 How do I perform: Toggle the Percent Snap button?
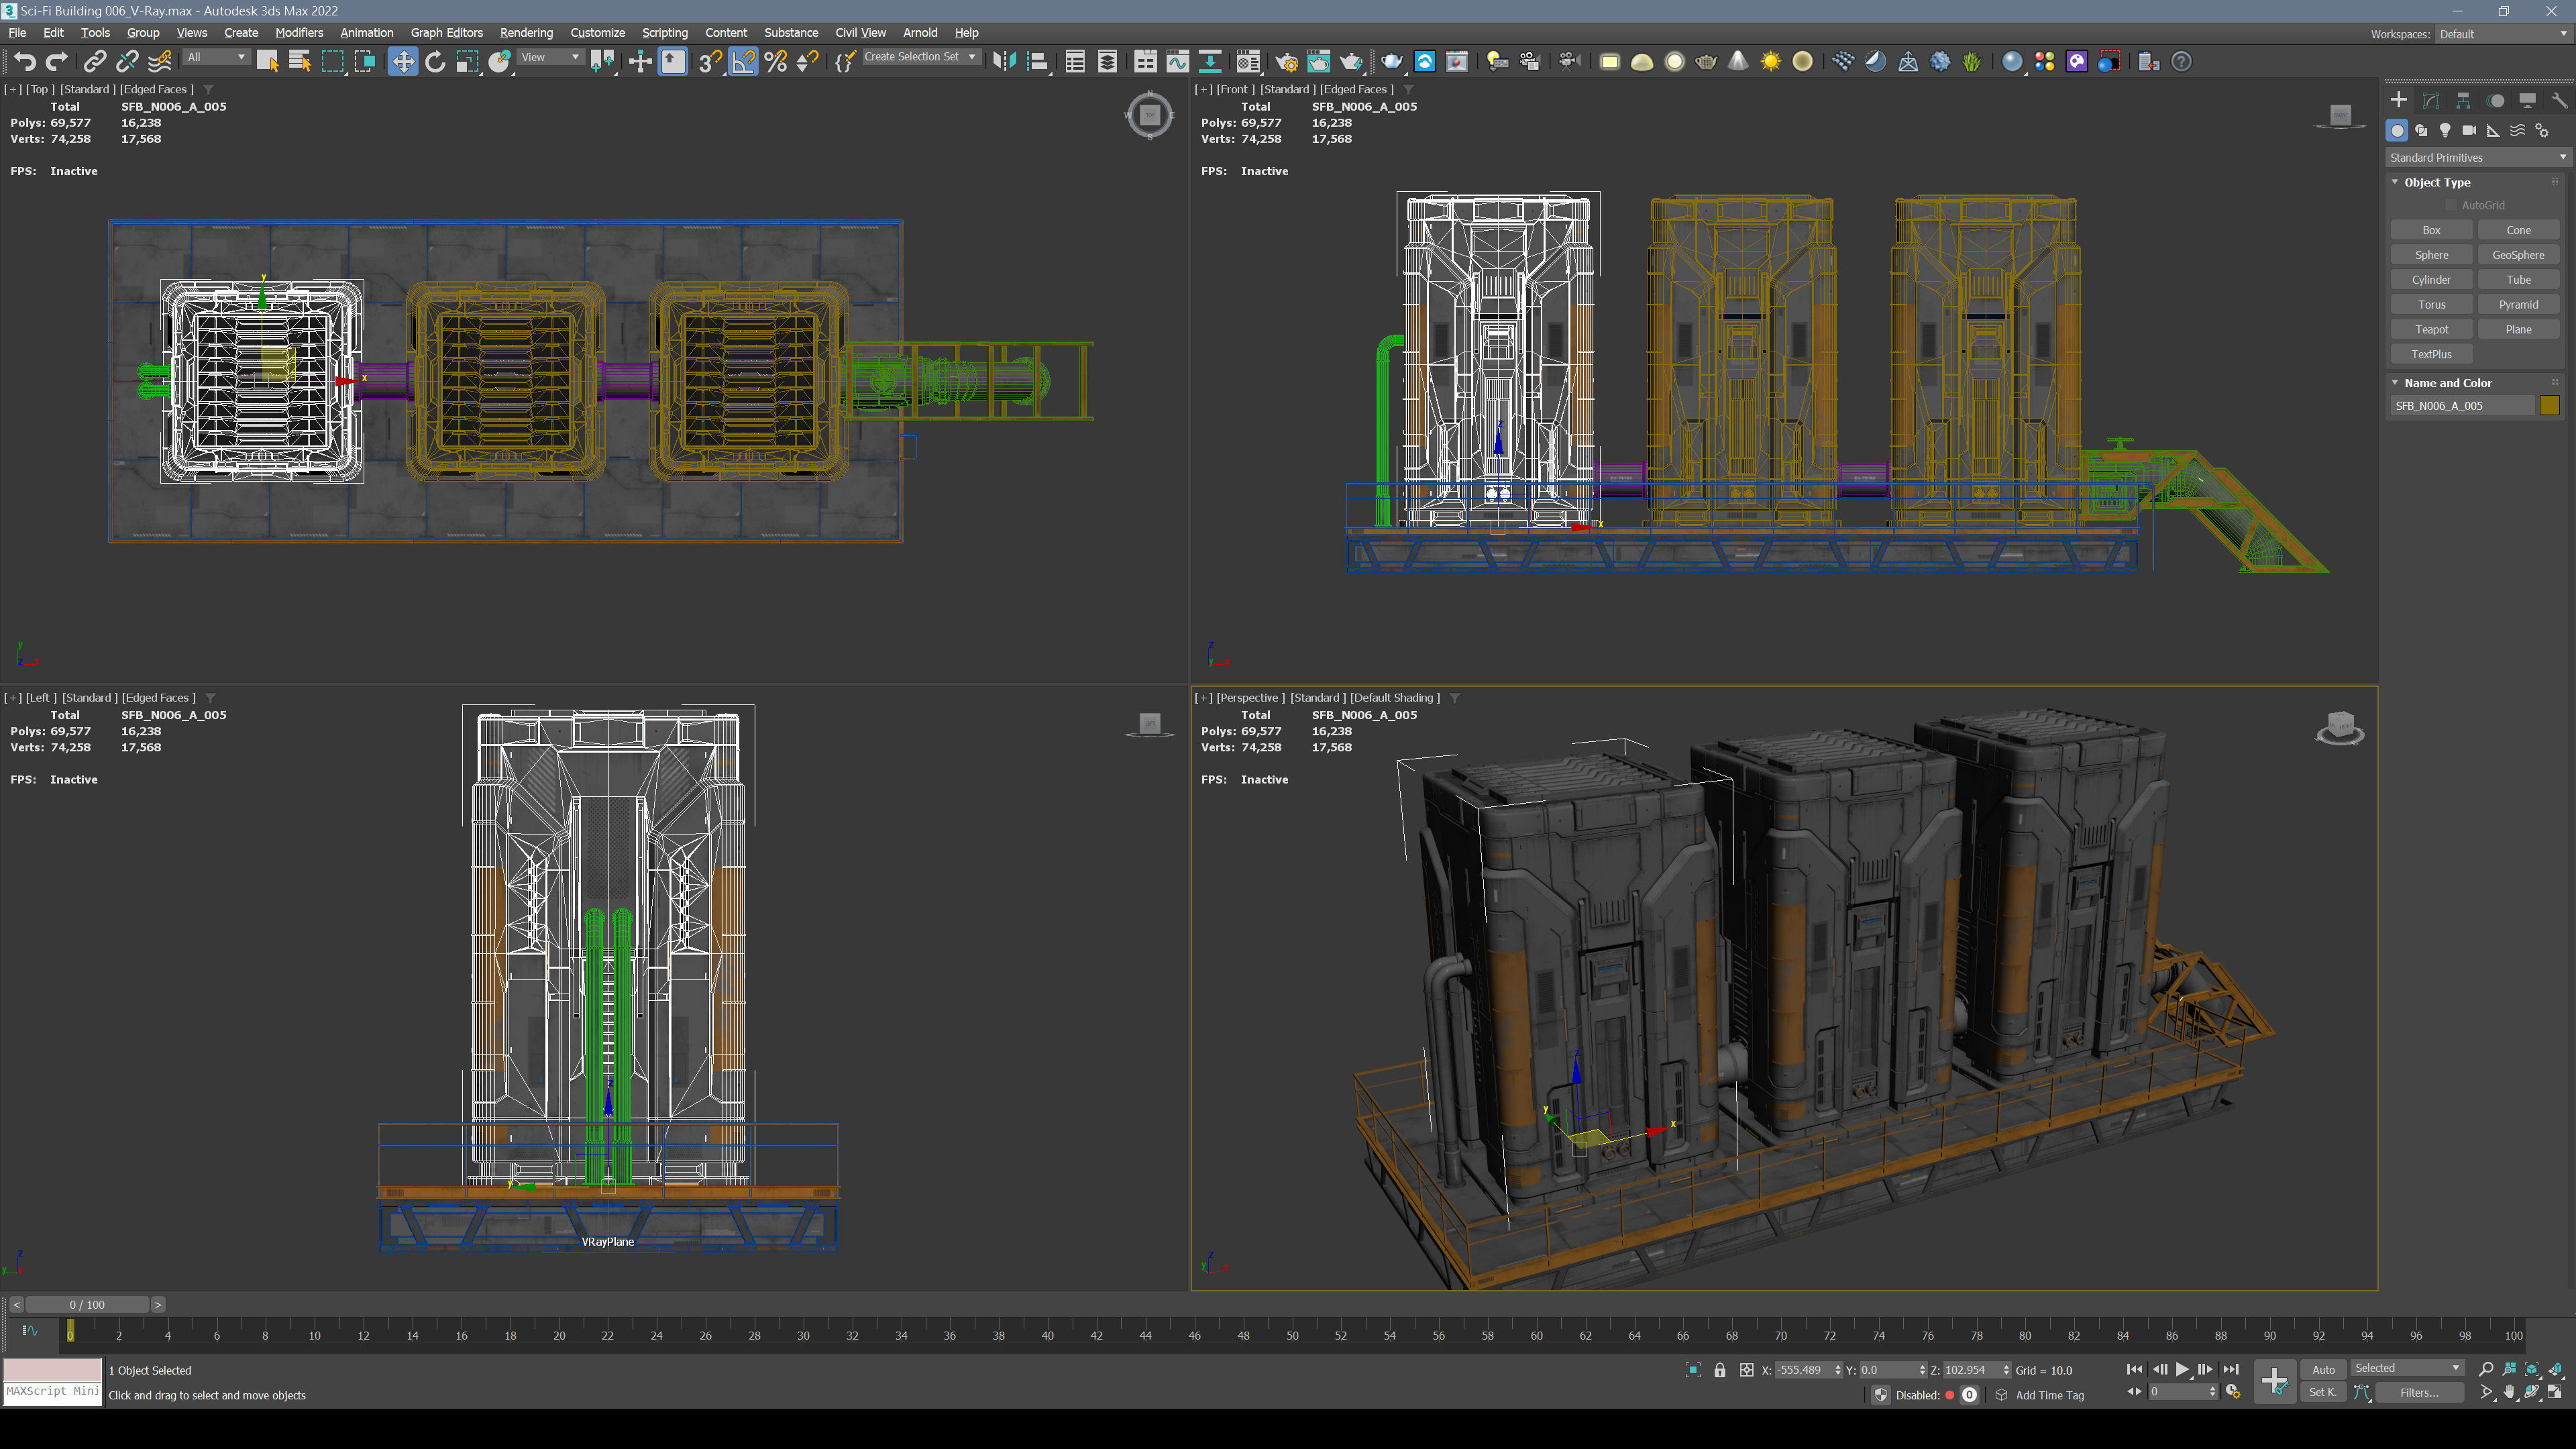point(776,62)
